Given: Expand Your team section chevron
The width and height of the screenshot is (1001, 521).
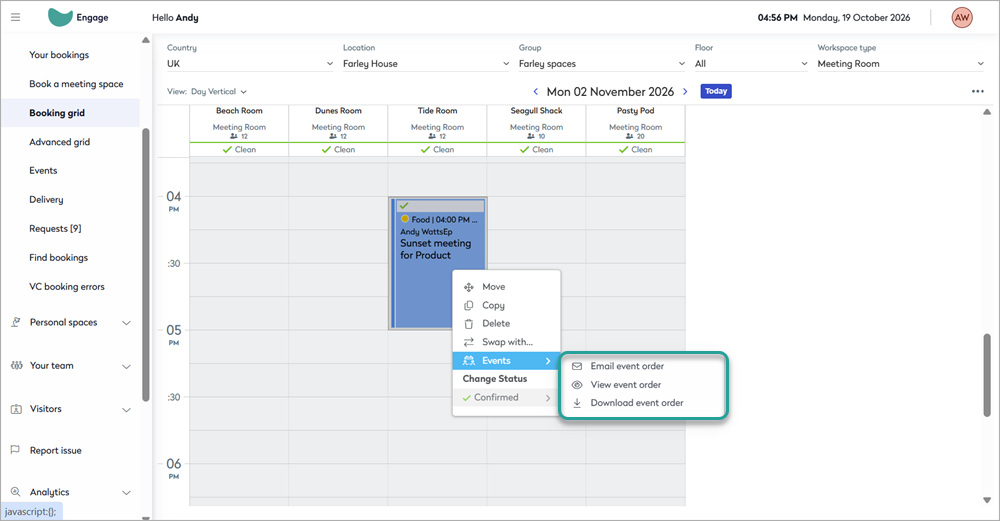Looking at the screenshot, I should (126, 366).
